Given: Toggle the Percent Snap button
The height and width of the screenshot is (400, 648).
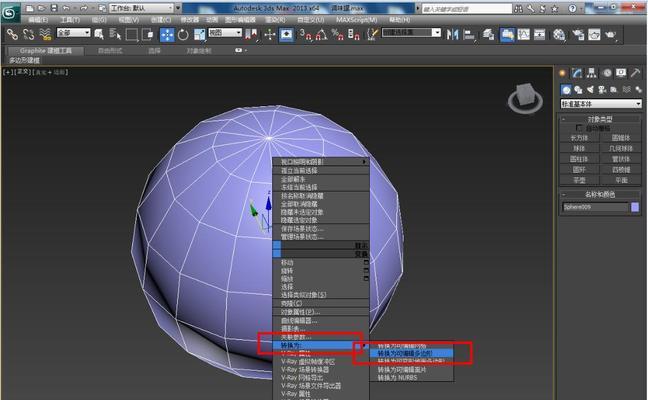Looking at the screenshot, I should tap(338, 34).
